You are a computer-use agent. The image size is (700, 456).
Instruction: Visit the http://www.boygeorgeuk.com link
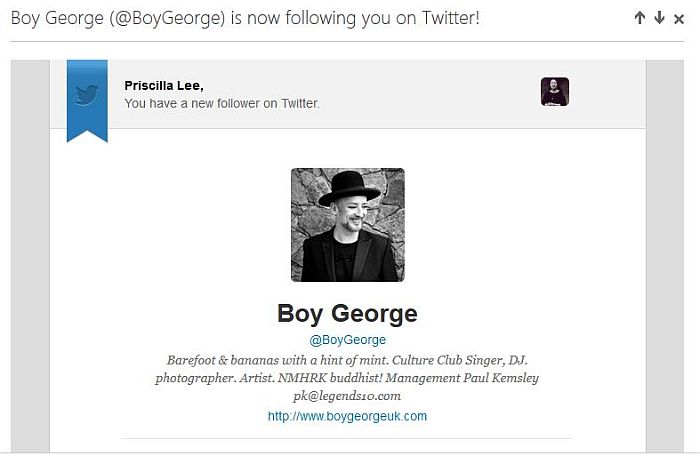347,416
